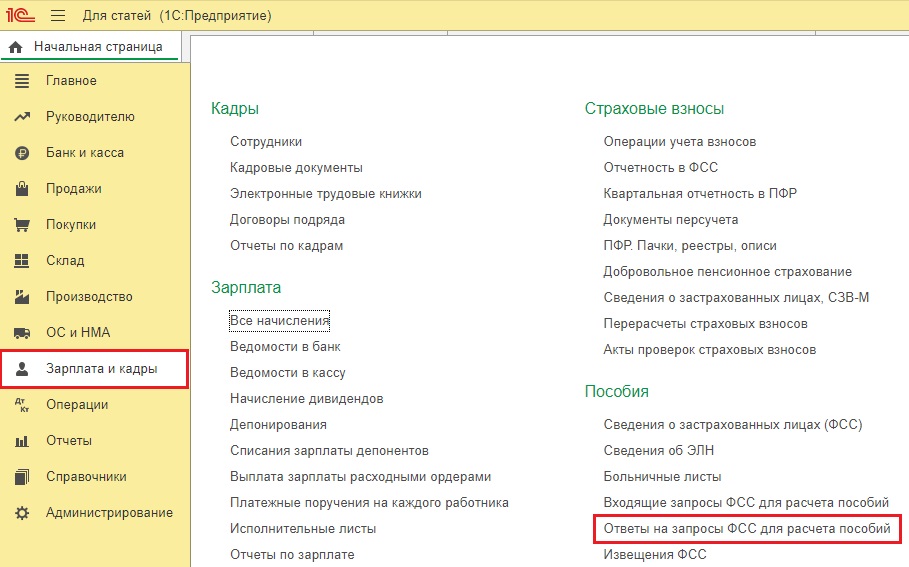Click the Руководителю chart icon
The width and height of the screenshot is (909, 567).
coord(22,117)
